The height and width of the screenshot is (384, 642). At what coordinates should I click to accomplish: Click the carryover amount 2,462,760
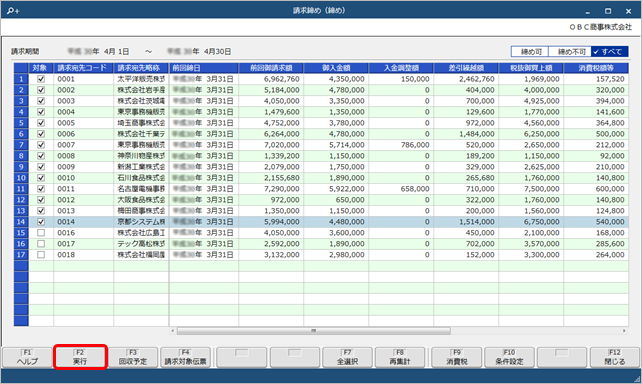pyautogui.click(x=477, y=79)
